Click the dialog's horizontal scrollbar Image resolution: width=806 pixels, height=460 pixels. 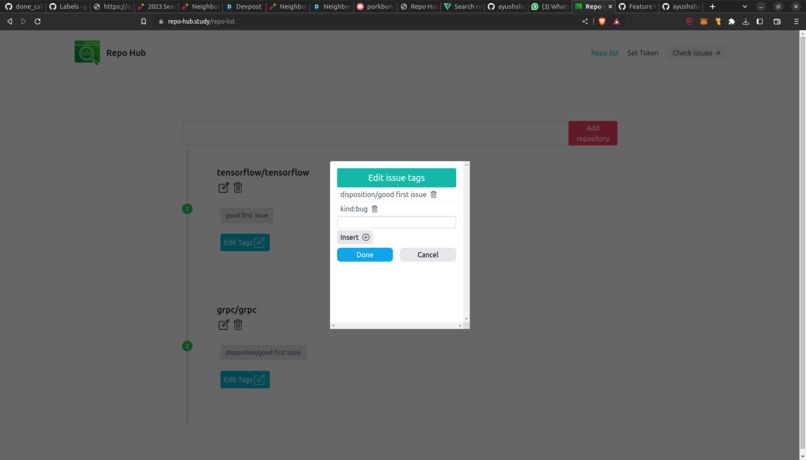click(396, 325)
